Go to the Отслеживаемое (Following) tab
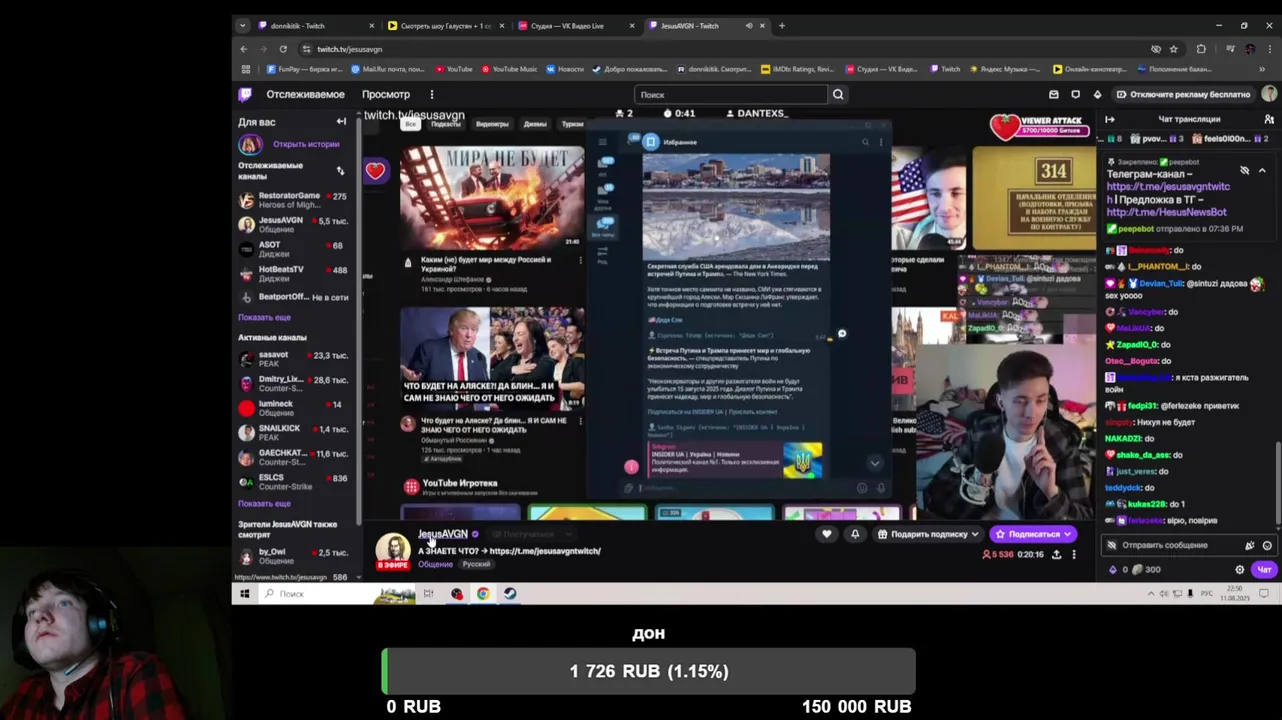 tap(305, 94)
